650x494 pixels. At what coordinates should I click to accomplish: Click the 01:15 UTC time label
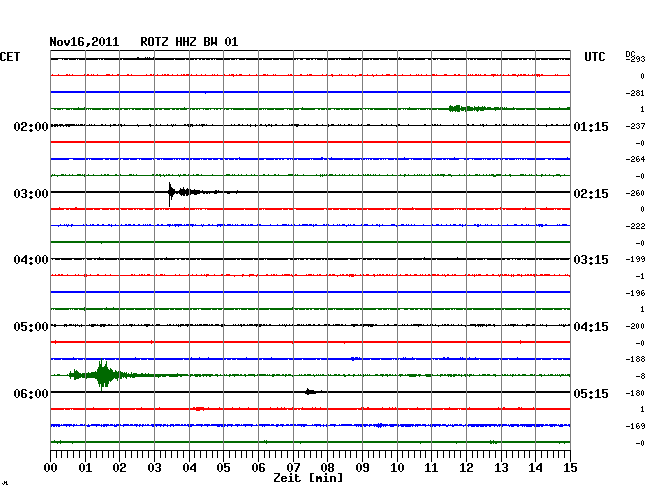(x=591, y=126)
